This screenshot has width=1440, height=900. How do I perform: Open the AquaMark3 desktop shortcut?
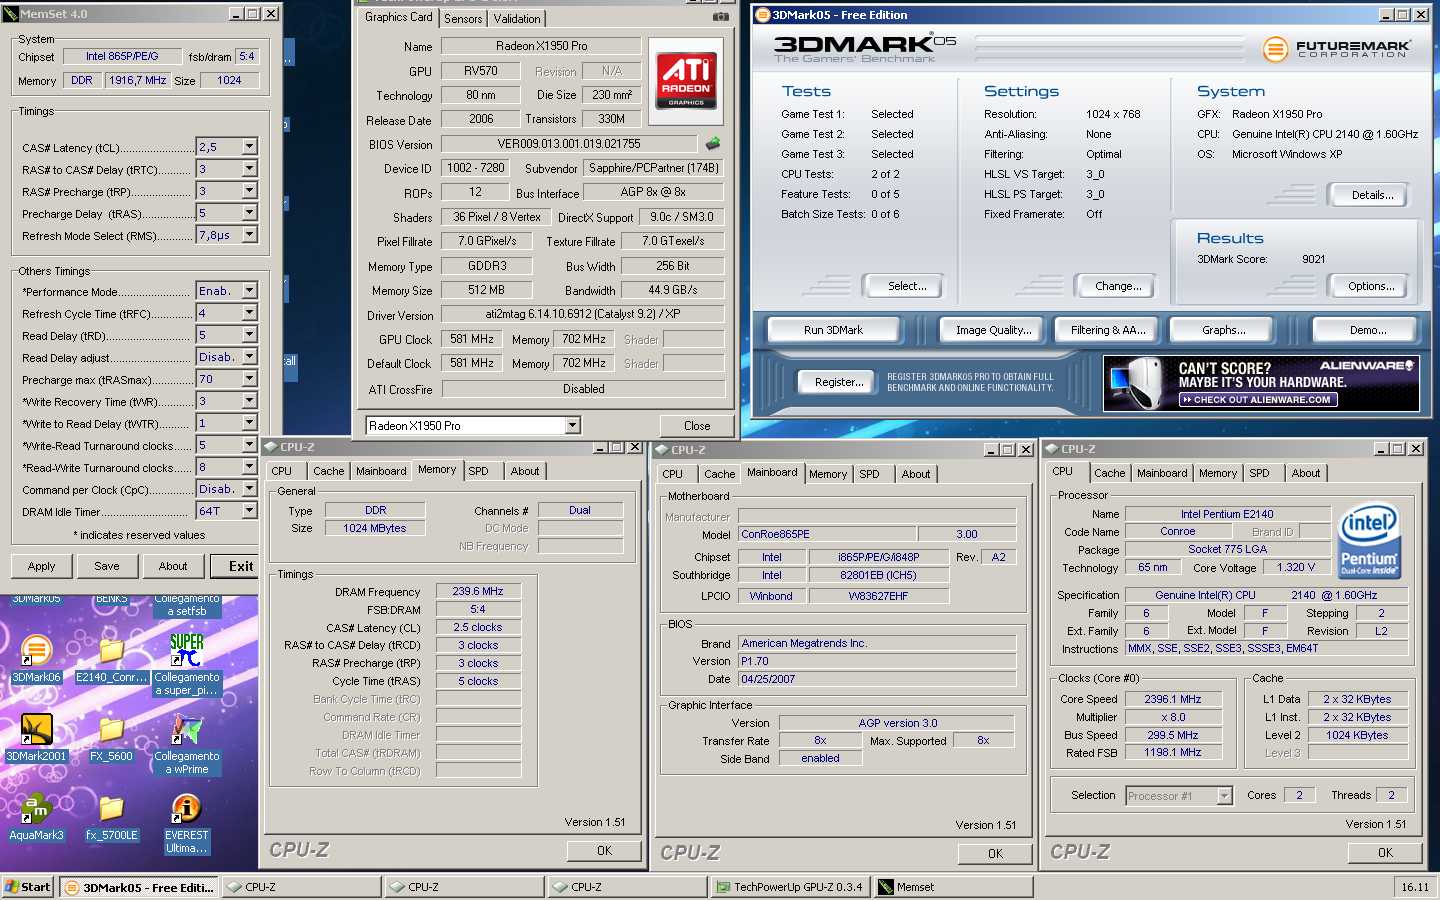36,817
